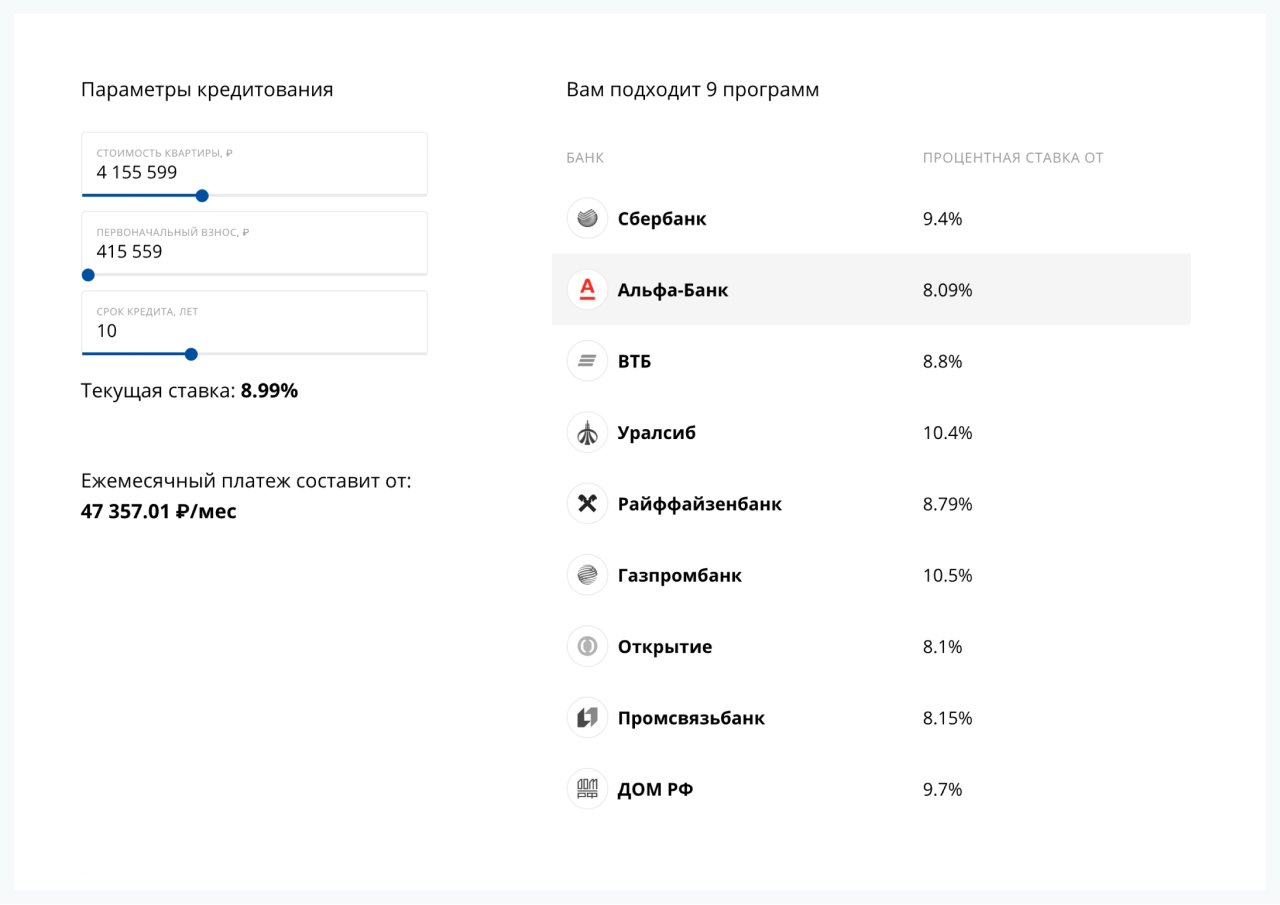Viewport: 1280px width, 905px height.
Task: Click the Gazprombank logo icon
Action: (x=587, y=575)
